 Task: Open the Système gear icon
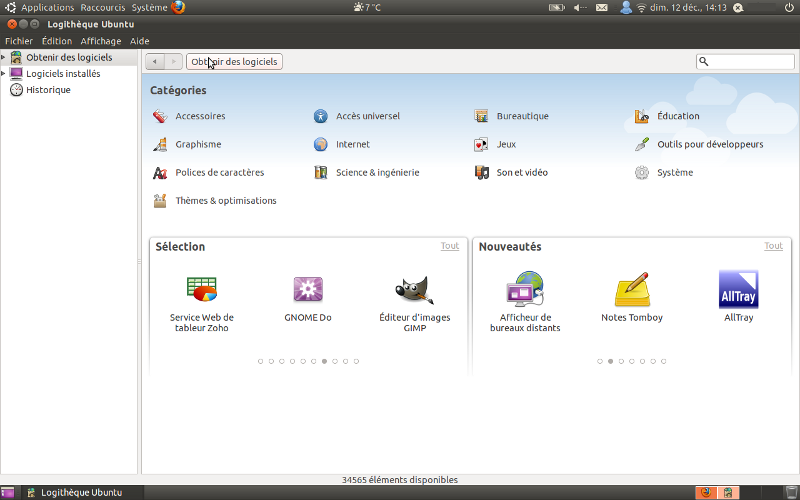pyautogui.click(x=642, y=172)
